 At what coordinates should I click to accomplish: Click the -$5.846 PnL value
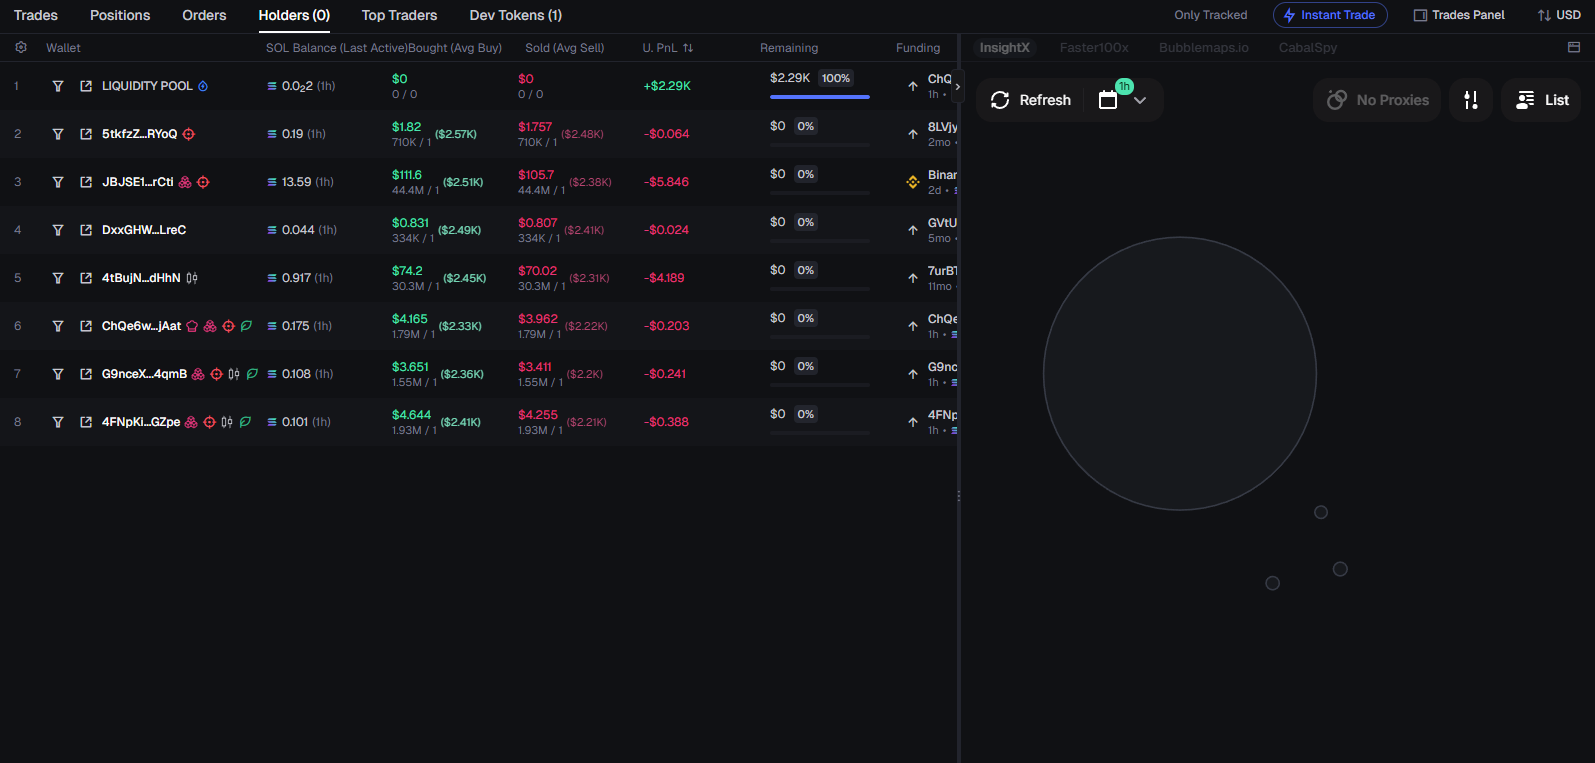[666, 182]
